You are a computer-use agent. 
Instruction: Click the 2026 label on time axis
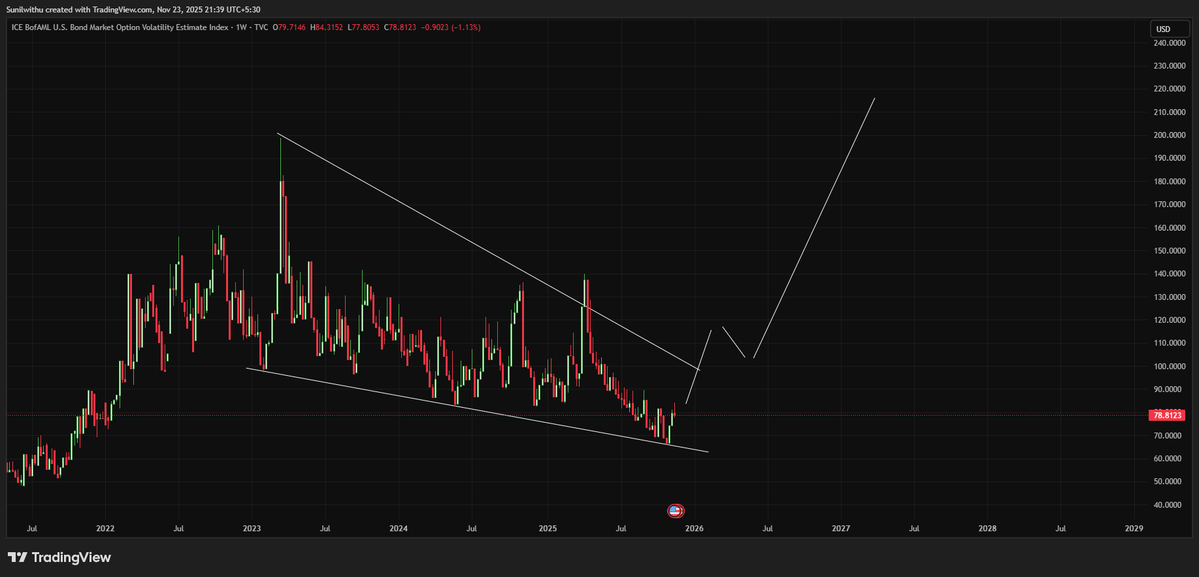tap(694, 528)
